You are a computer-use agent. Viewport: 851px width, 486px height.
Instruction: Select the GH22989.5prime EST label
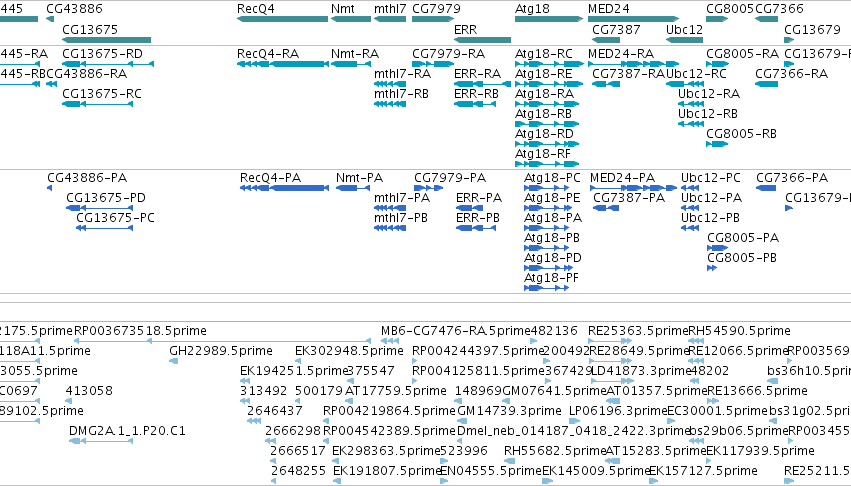pyautogui.click(x=221, y=351)
